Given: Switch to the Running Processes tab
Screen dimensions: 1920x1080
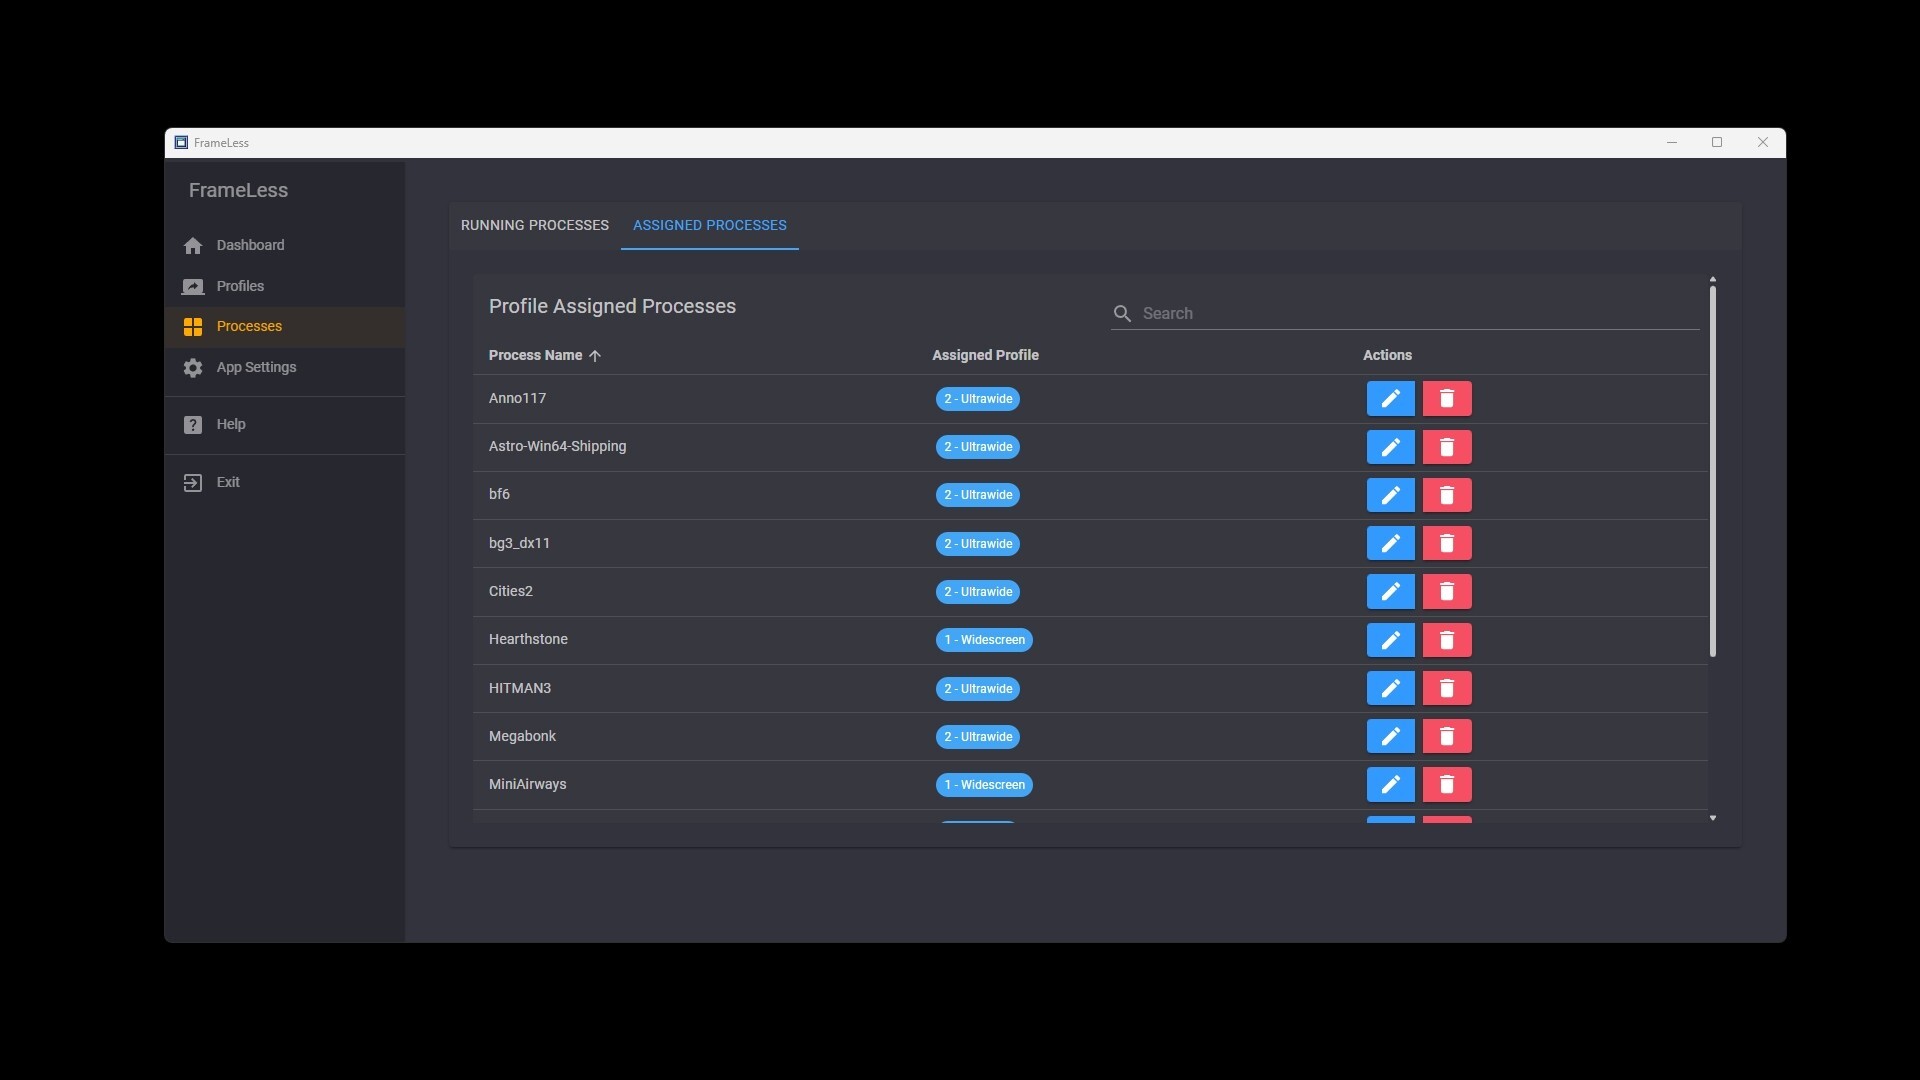Looking at the screenshot, I should tap(534, 225).
